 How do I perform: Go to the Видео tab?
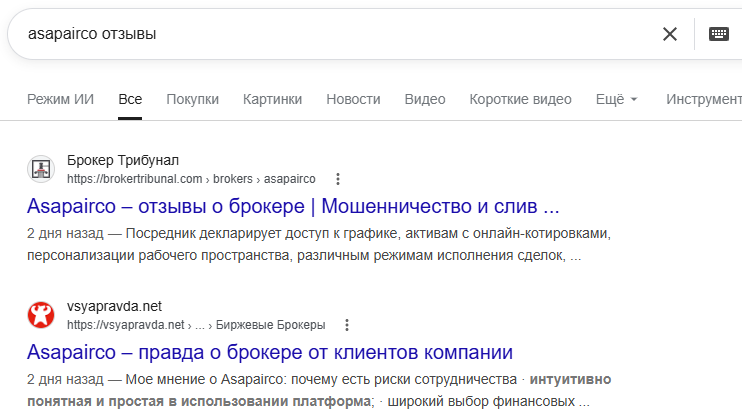(425, 99)
